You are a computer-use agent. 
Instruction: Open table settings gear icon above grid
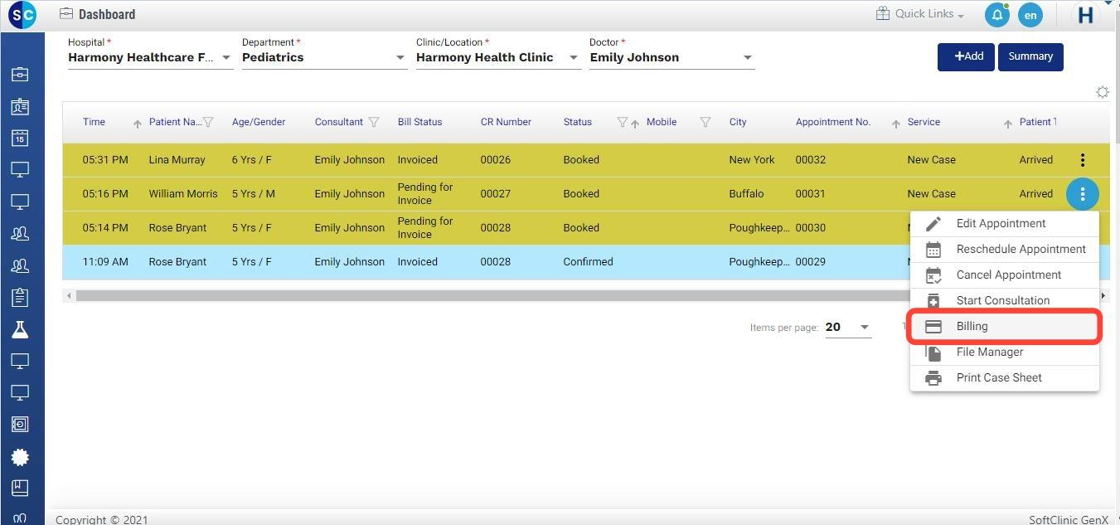point(1102,92)
